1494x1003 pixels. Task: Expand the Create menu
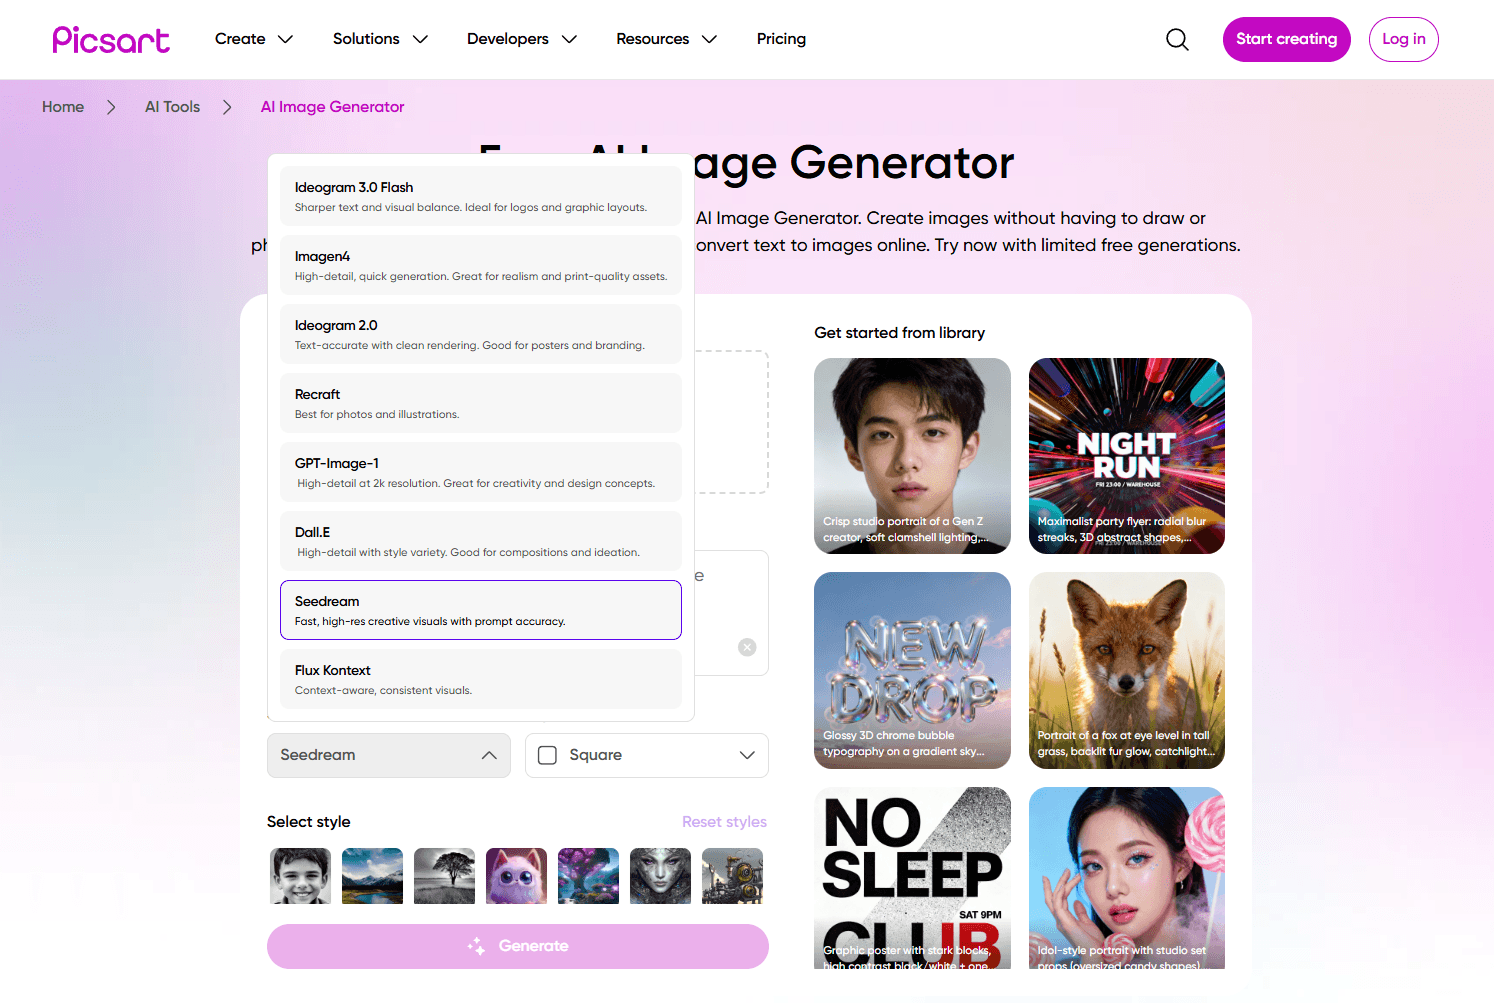pyautogui.click(x=254, y=39)
